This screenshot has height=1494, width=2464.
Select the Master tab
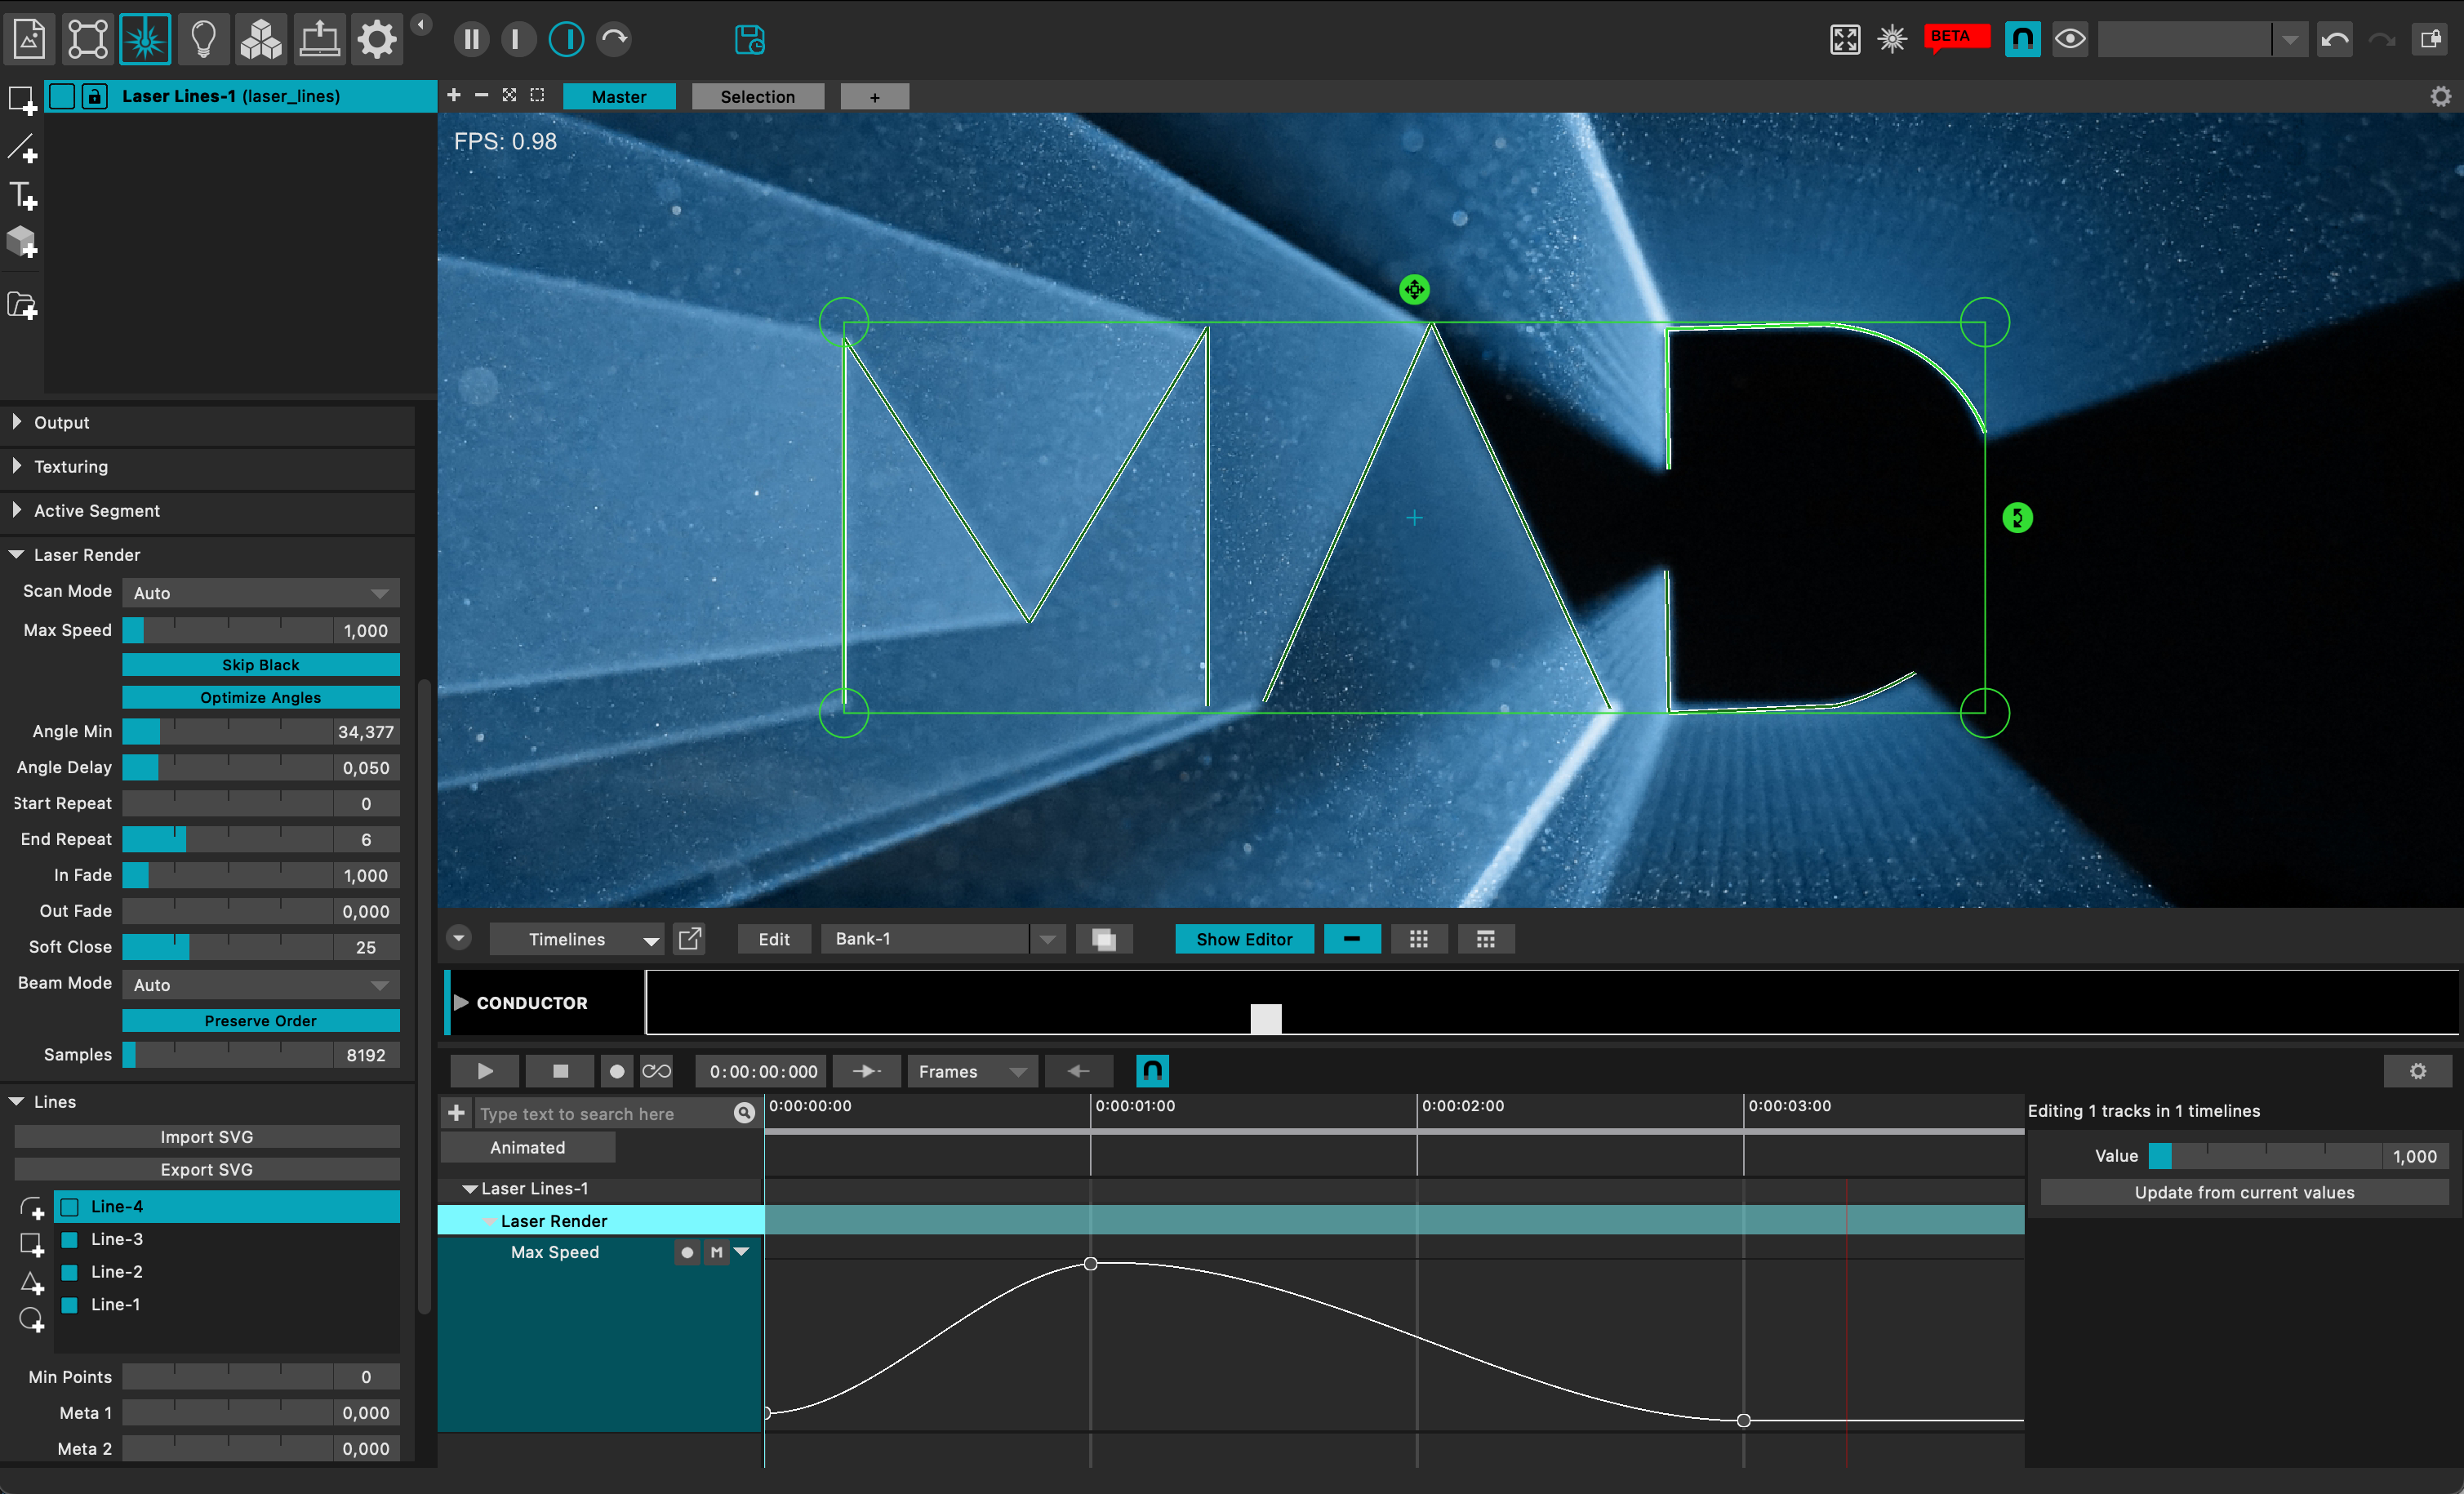click(x=618, y=97)
